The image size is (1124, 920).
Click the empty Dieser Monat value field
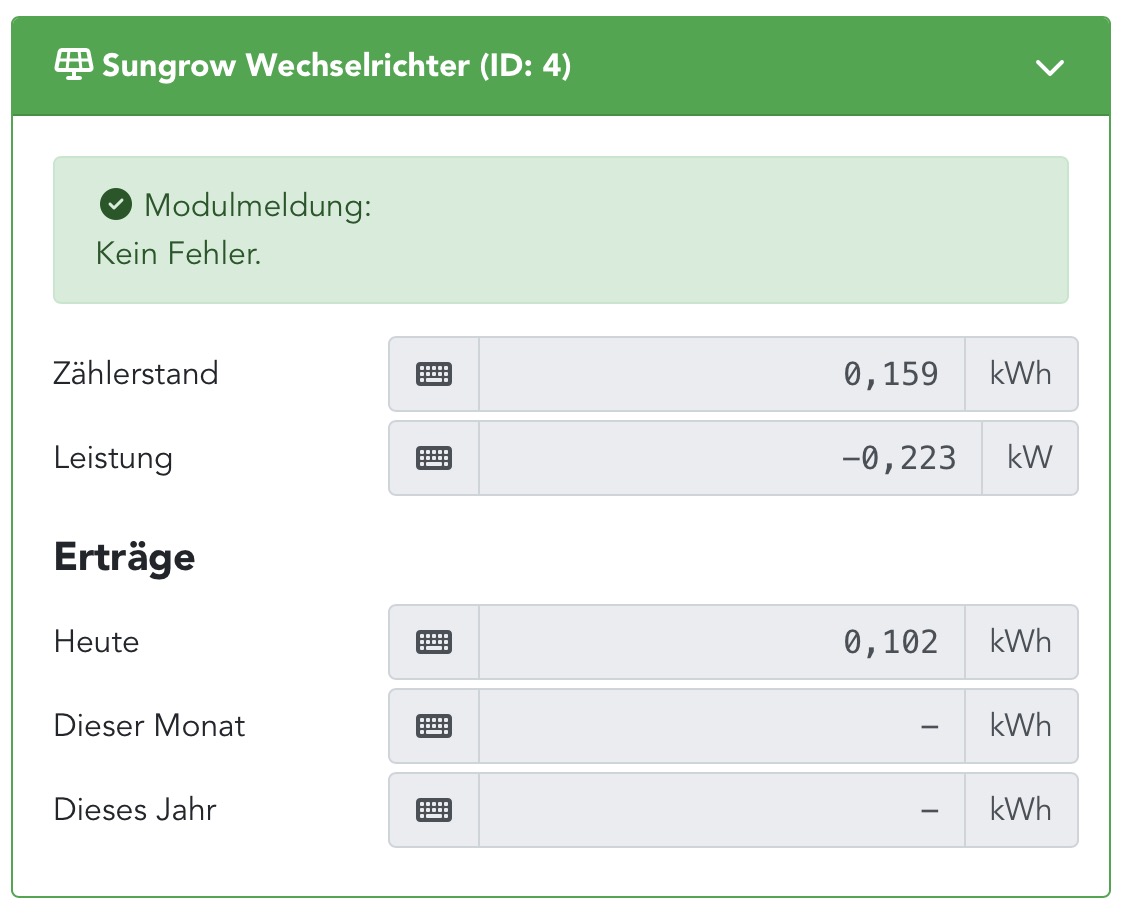[x=722, y=726]
